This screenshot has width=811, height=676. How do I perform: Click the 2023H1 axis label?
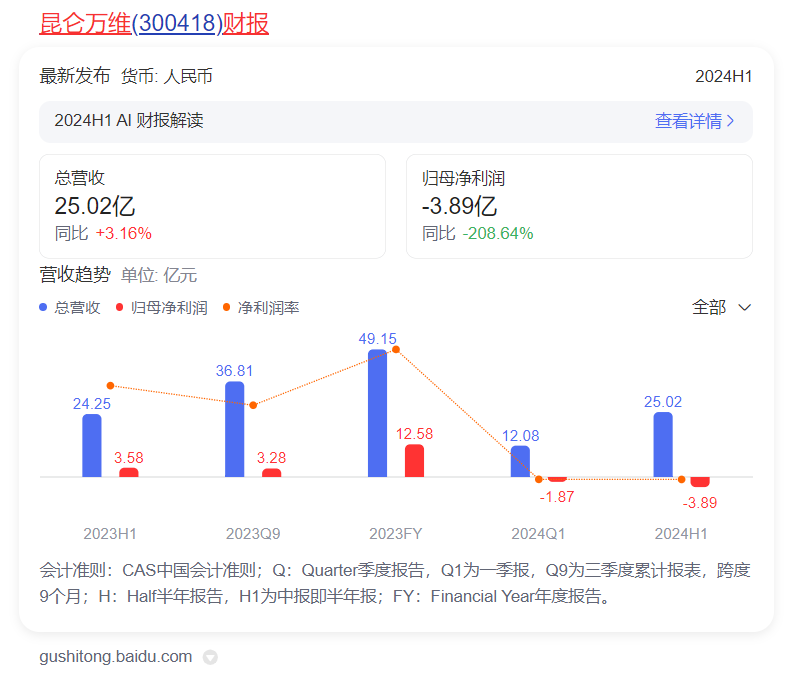click(x=110, y=534)
